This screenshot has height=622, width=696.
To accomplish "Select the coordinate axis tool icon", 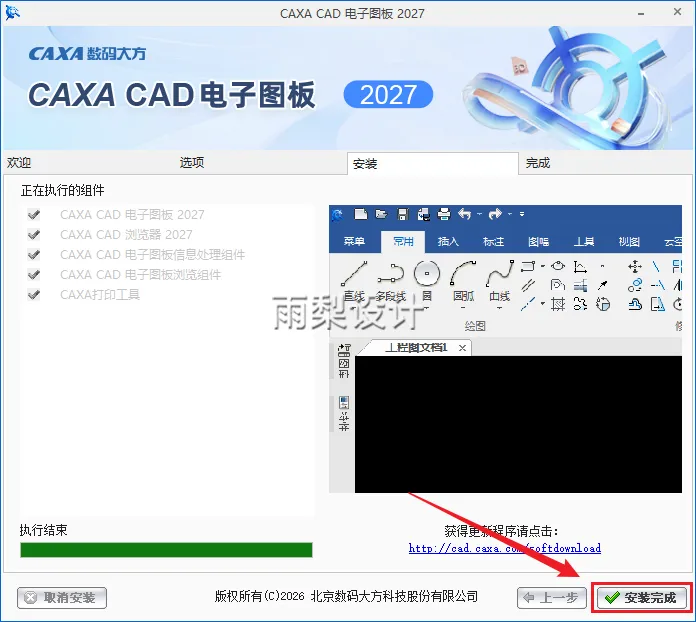I will click(x=580, y=266).
